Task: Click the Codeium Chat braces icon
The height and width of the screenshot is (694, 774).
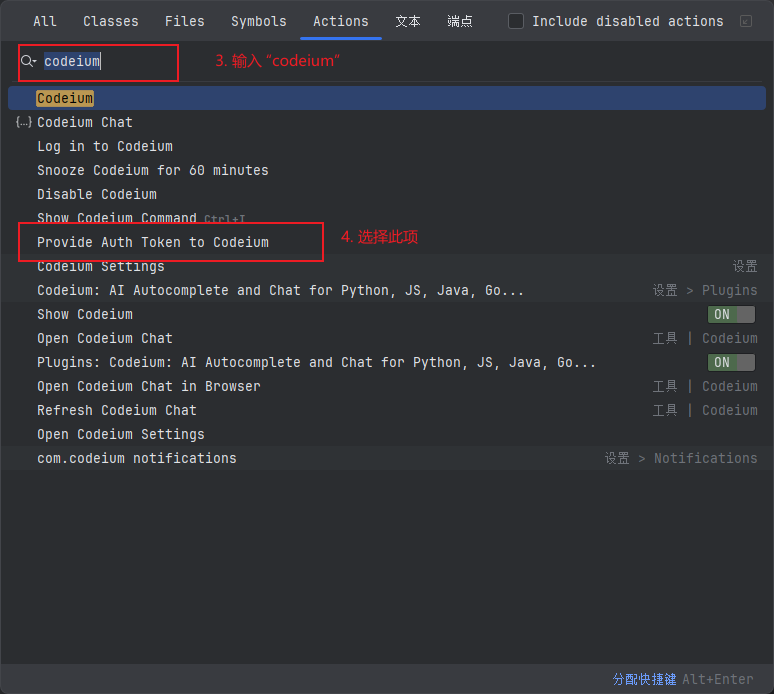Action: (x=24, y=122)
